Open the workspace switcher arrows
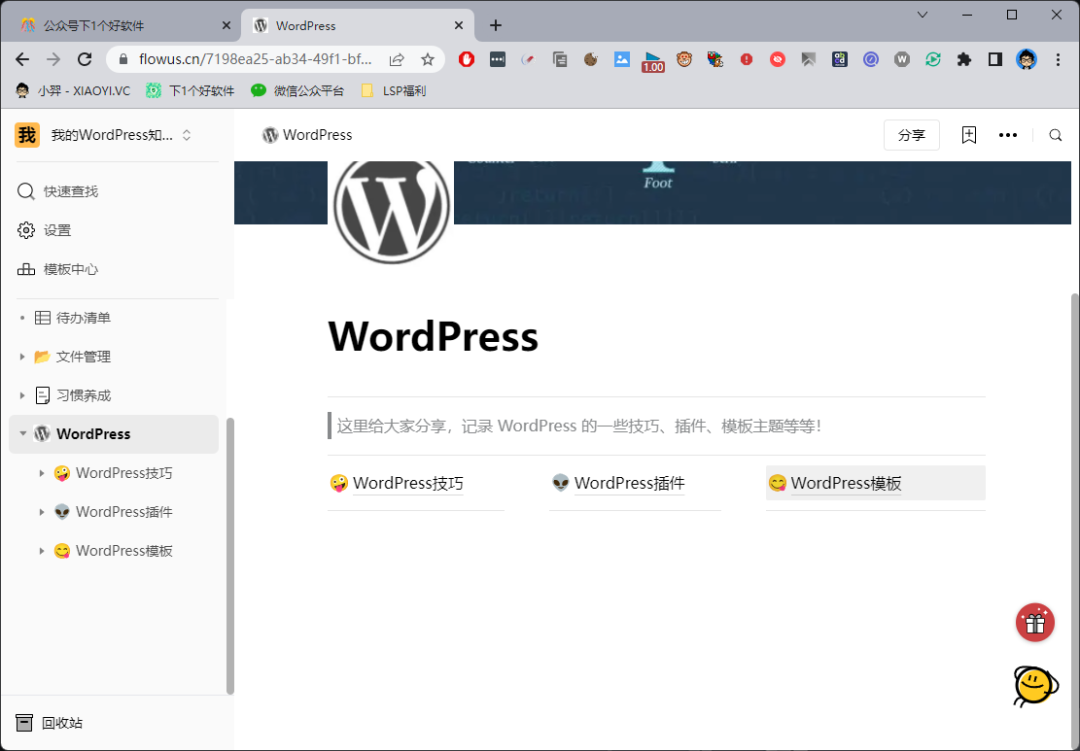 pos(187,135)
